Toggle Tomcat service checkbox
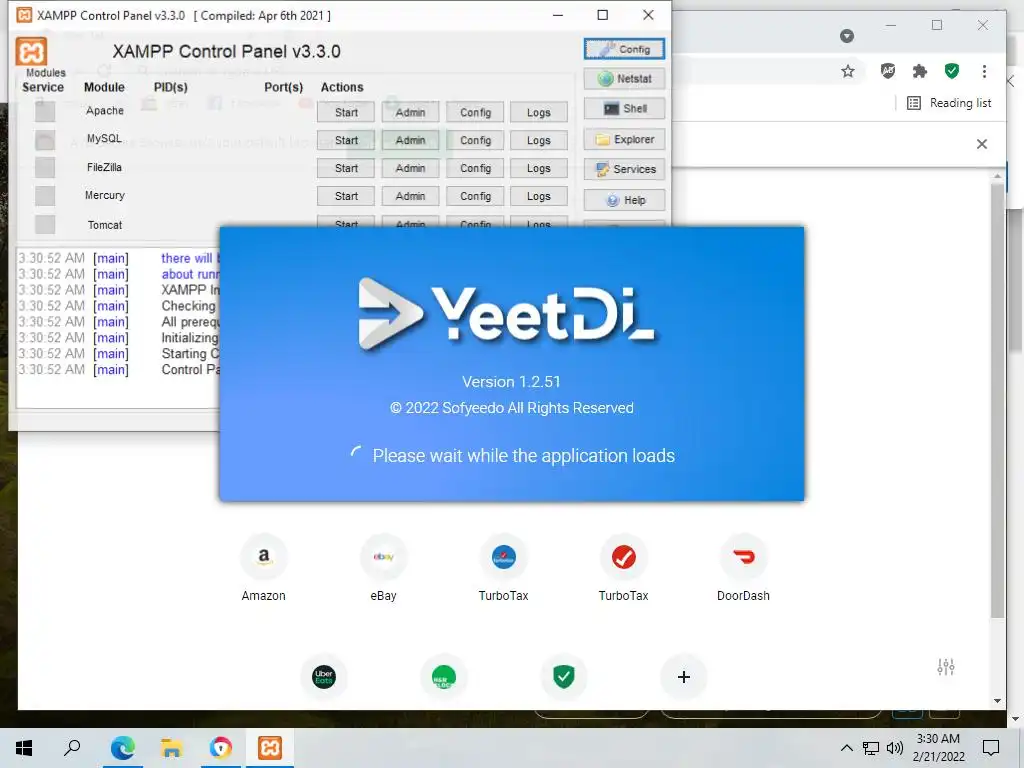This screenshot has height=768, width=1024. point(45,224)
